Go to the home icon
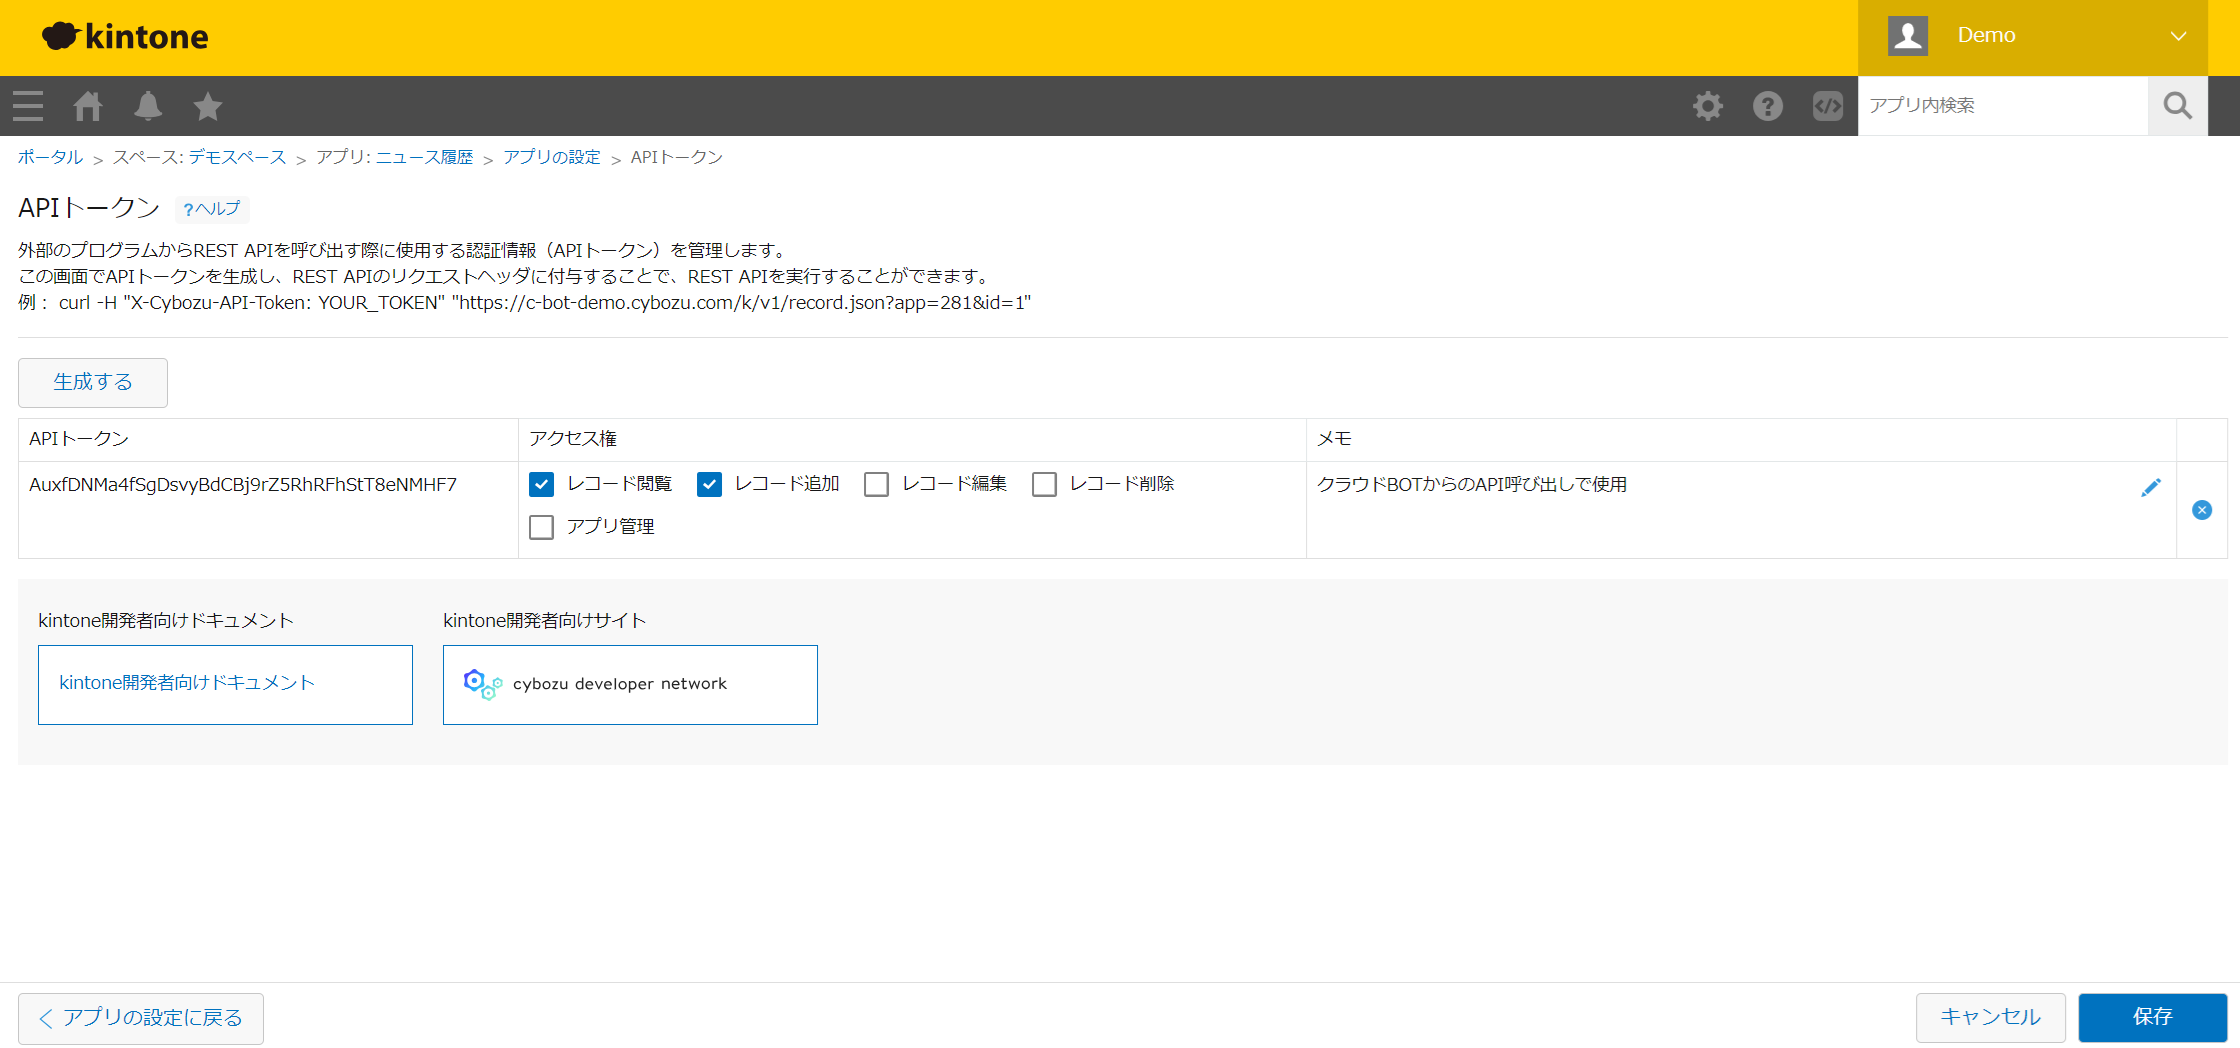This screenshot has width=2240, height=1048. [88, 106]
